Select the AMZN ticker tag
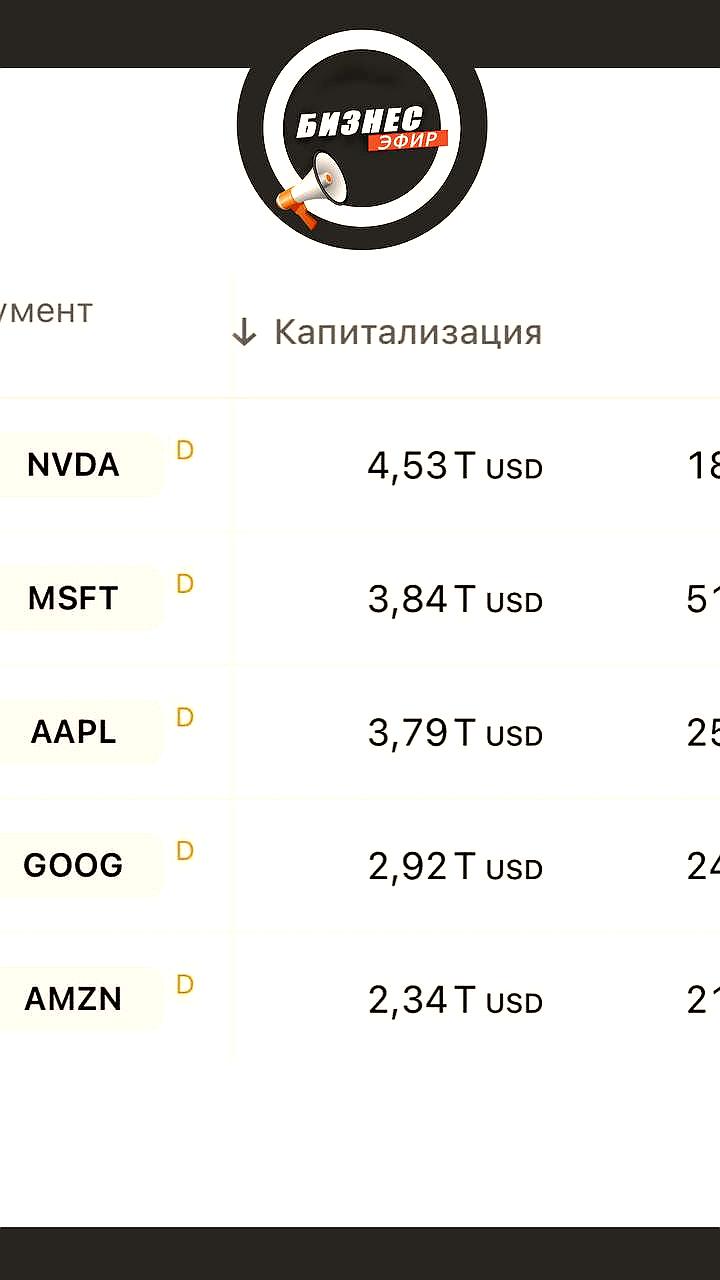720x1280 pixels. [x=74, y=999]
